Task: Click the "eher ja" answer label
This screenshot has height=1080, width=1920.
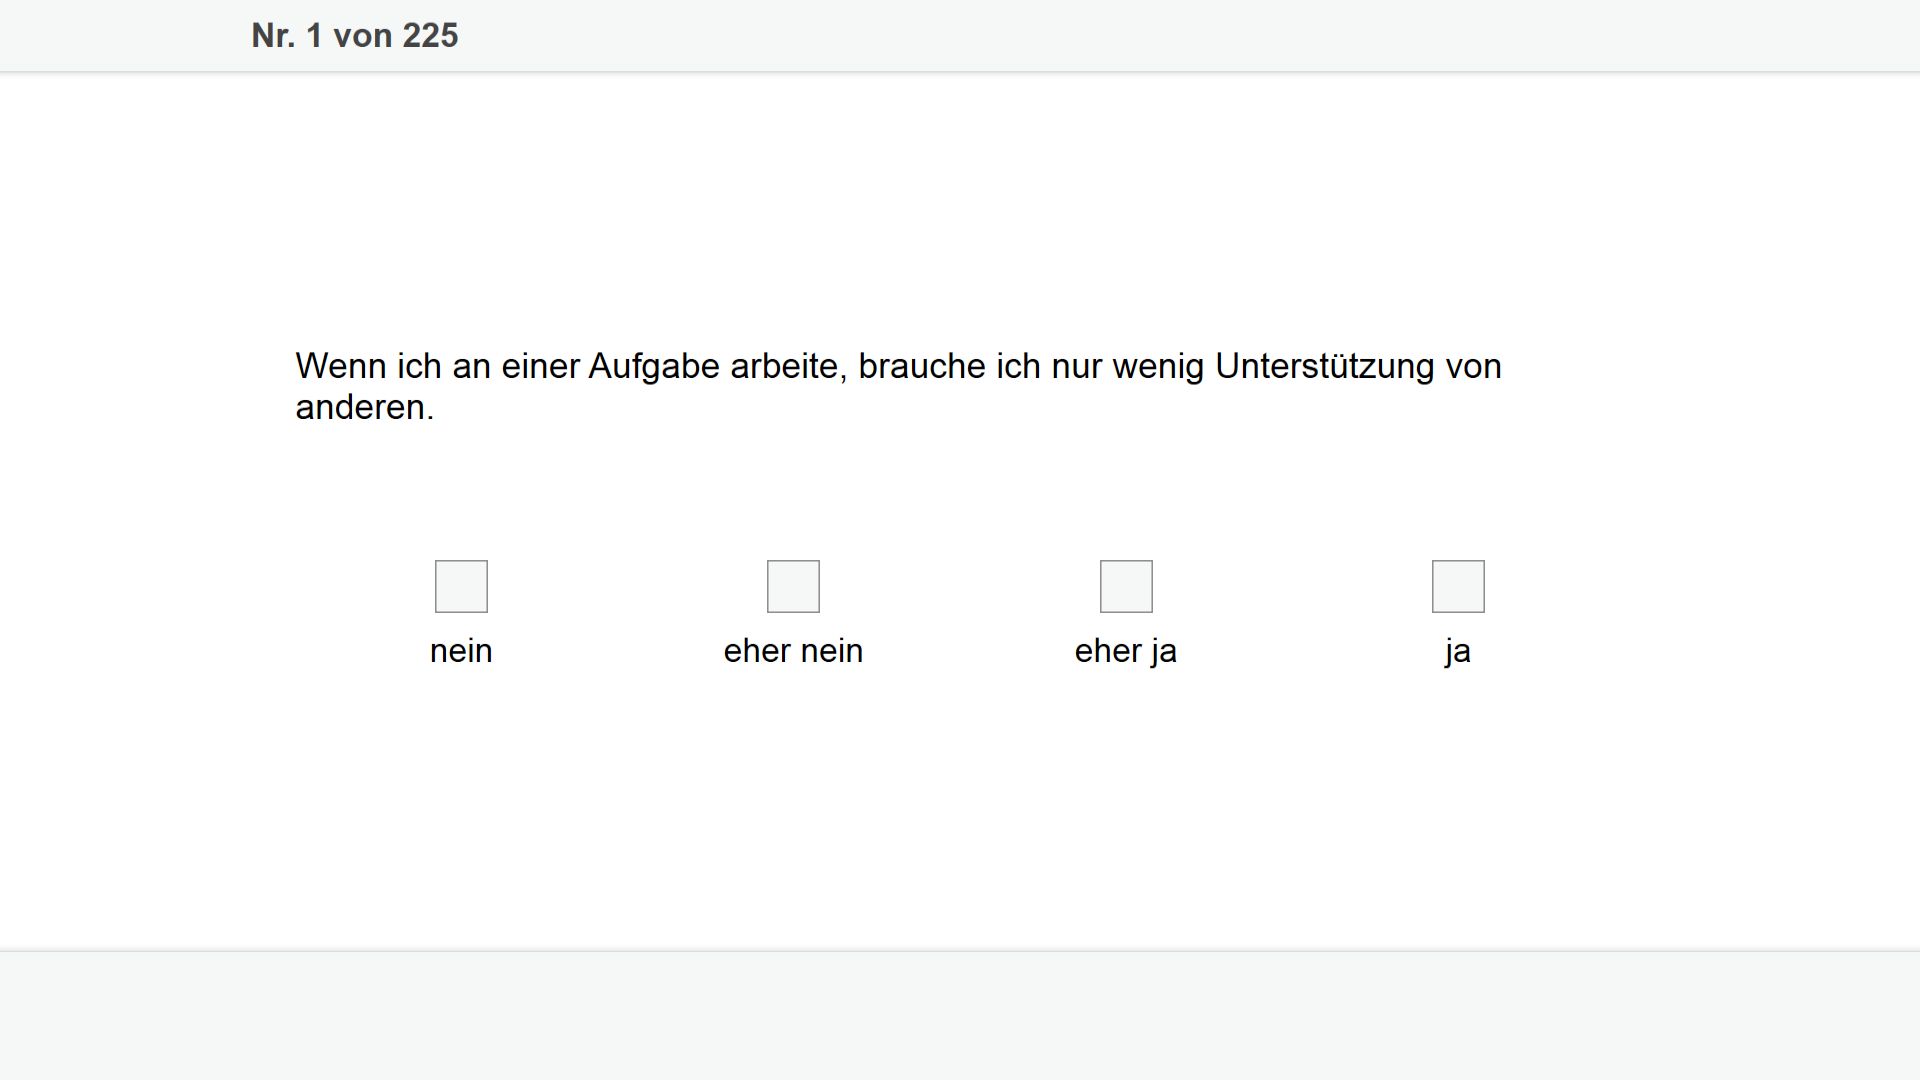Action: [x=1126, y=651]
